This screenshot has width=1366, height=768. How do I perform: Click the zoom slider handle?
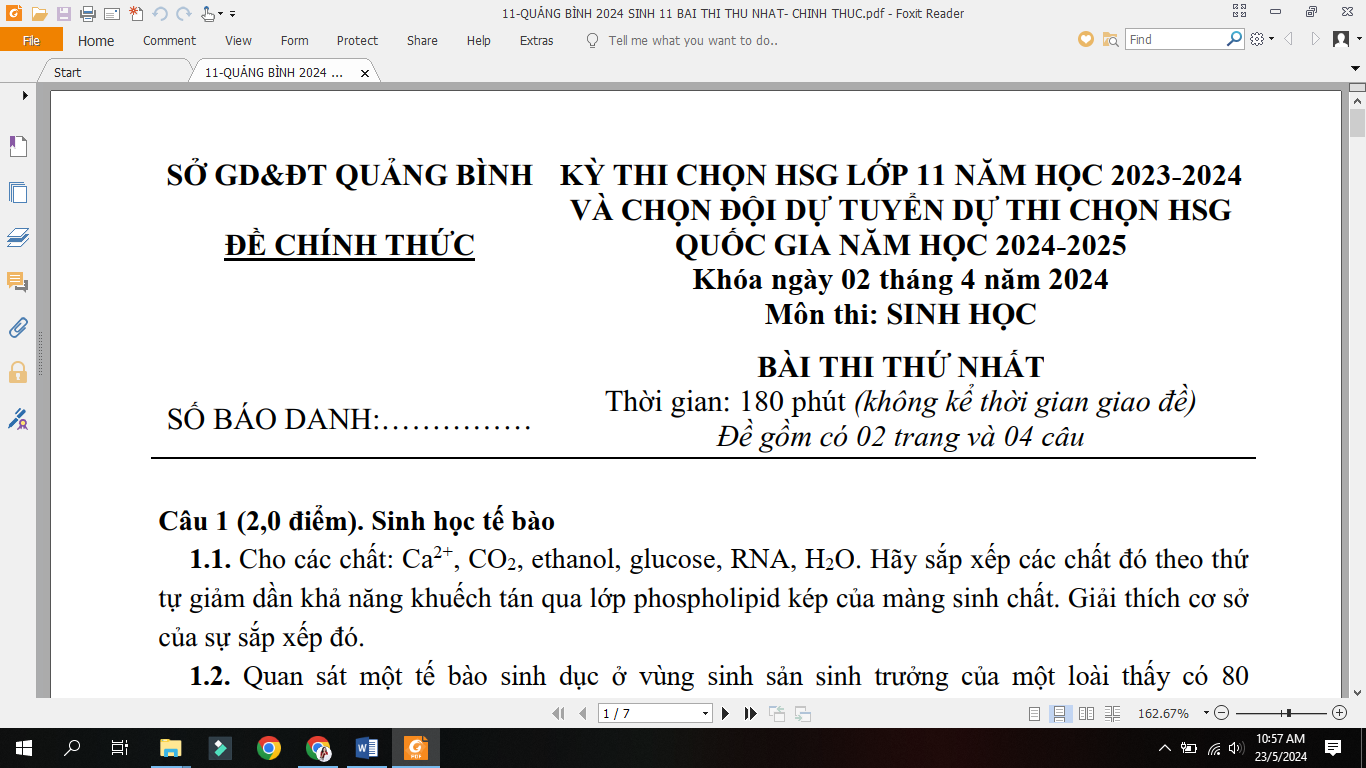point(1288,713)
